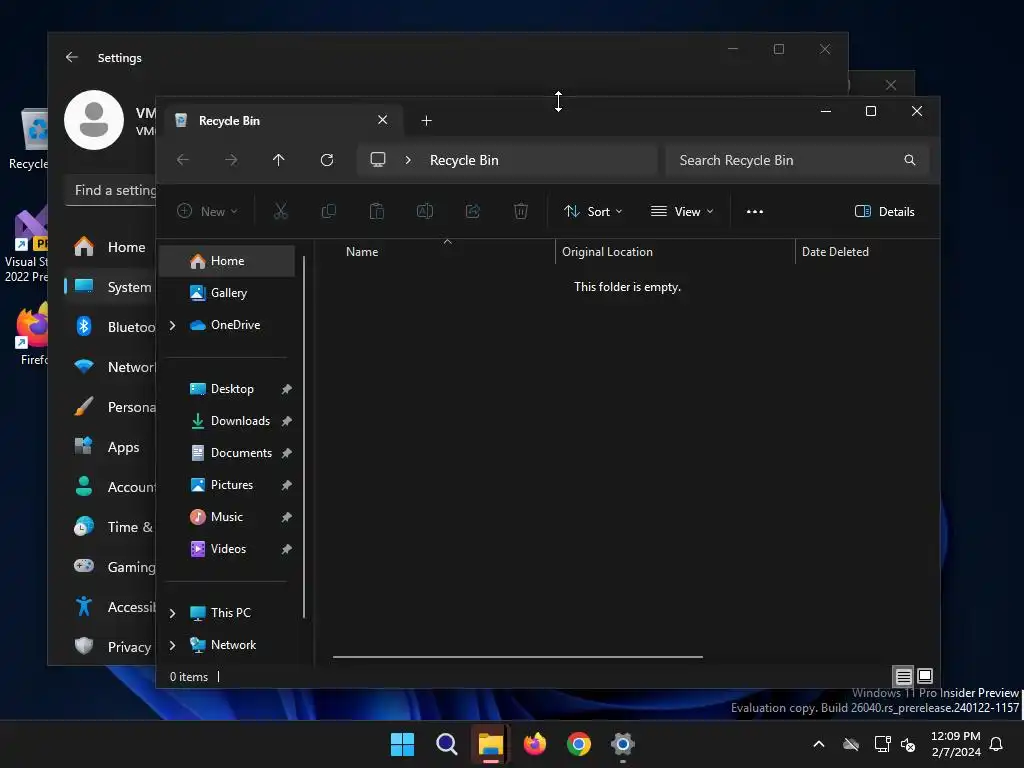Open the notification bell in taskbar
This screenshot has width=1024, height=768.
point(997,744)
